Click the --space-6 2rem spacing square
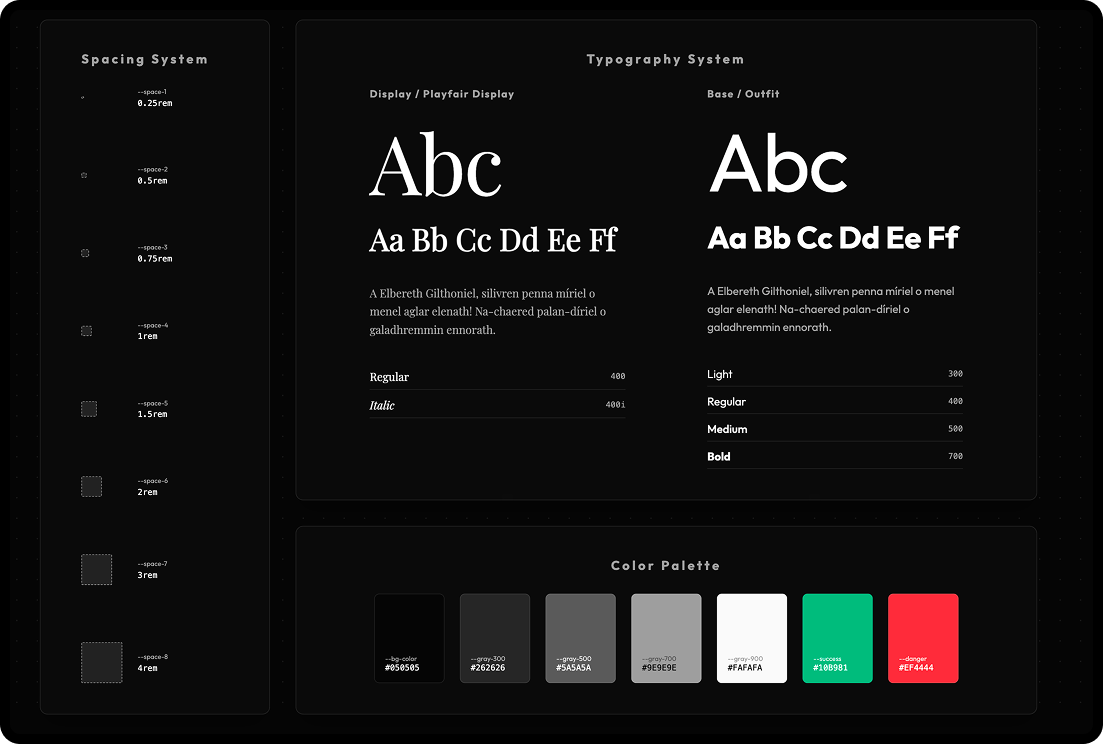This screenshot has width=1103, height=744. click(91, 486)
